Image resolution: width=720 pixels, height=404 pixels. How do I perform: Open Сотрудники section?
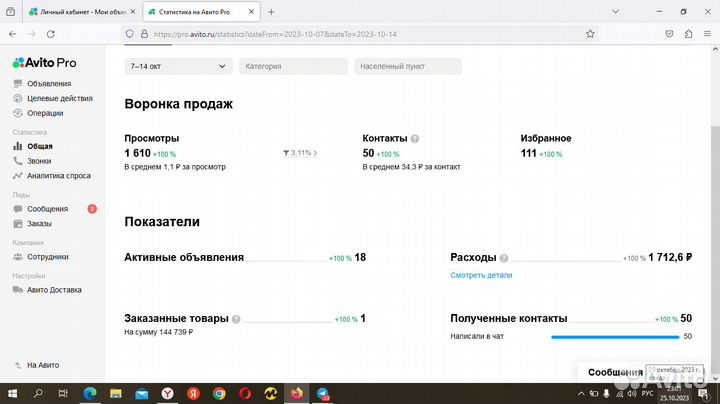click(x=48, y=257)
